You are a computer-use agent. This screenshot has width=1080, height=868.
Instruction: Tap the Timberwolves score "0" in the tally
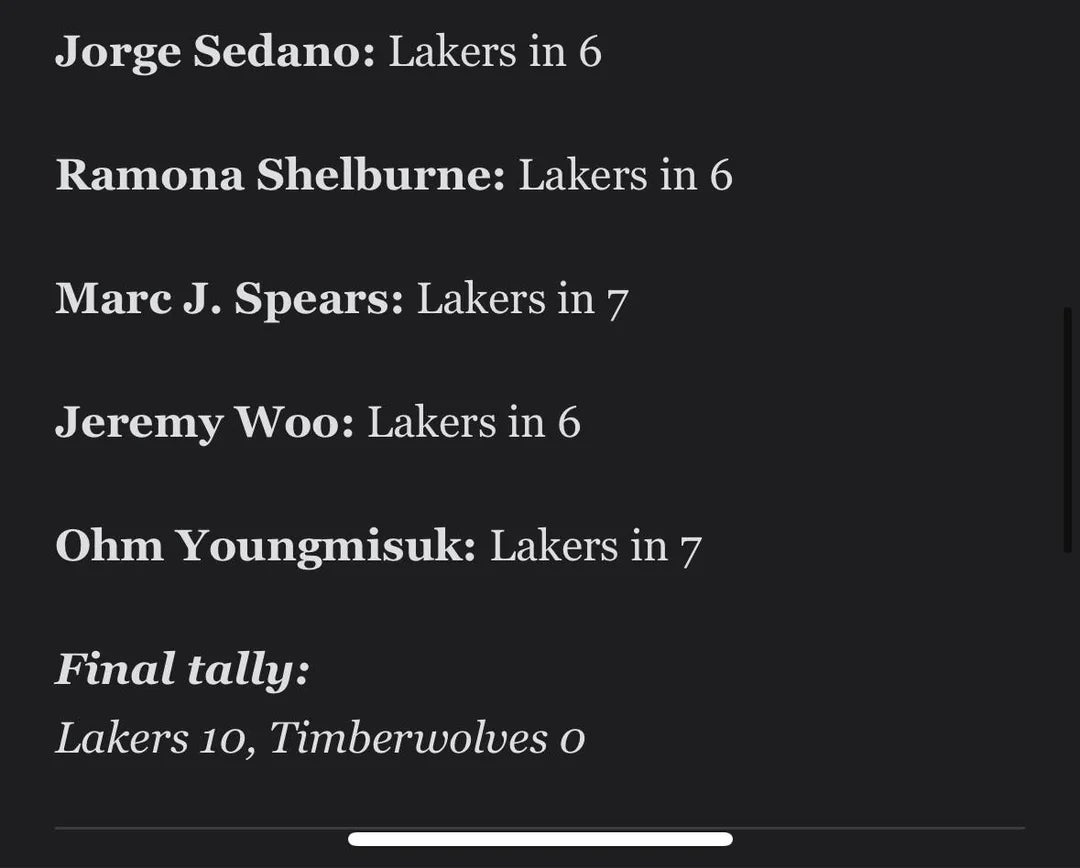click(x=572, y=741)
